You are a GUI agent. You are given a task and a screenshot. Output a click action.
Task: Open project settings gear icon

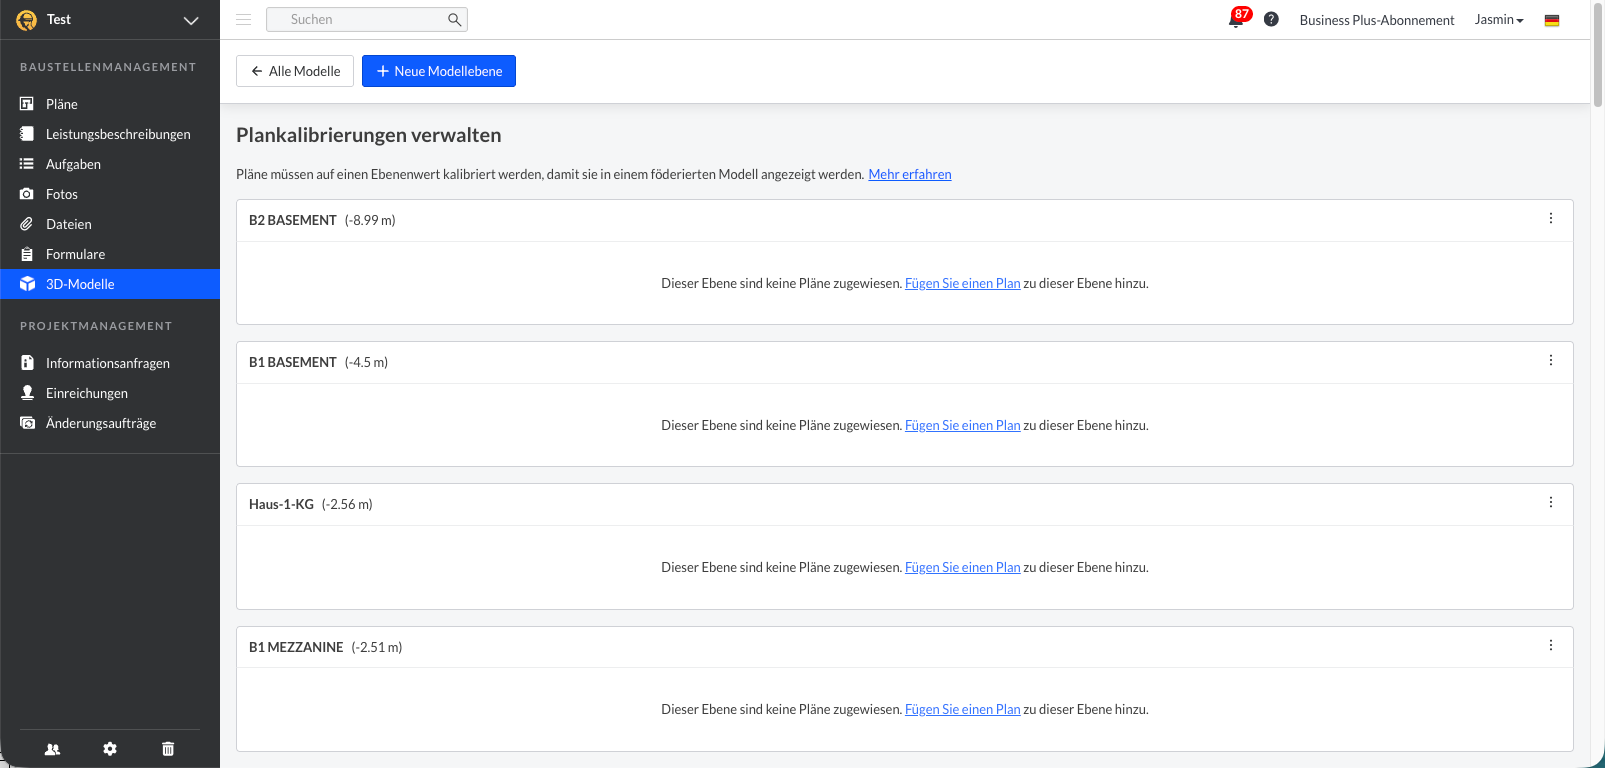pos(110,749)
